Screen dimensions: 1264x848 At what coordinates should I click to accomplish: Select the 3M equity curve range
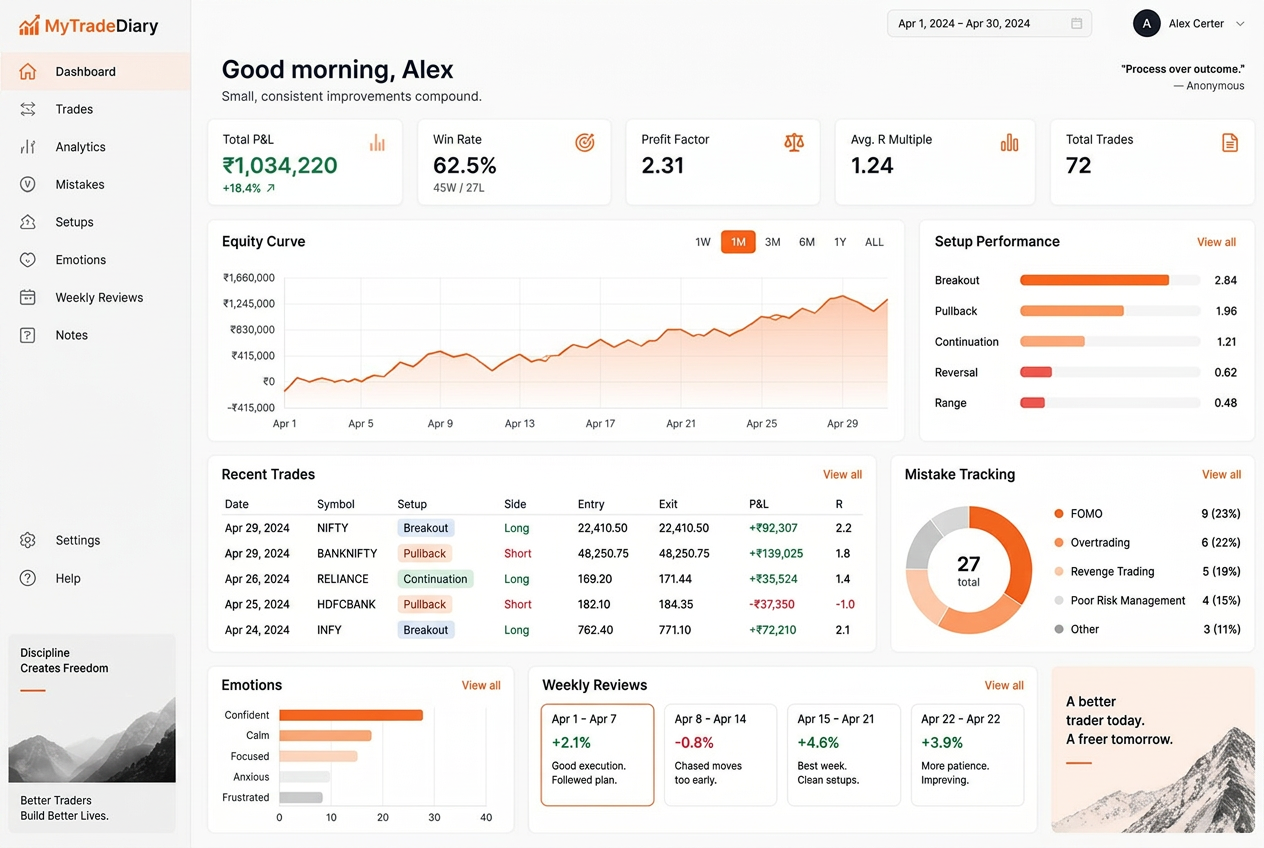click(x=773, y=242)
